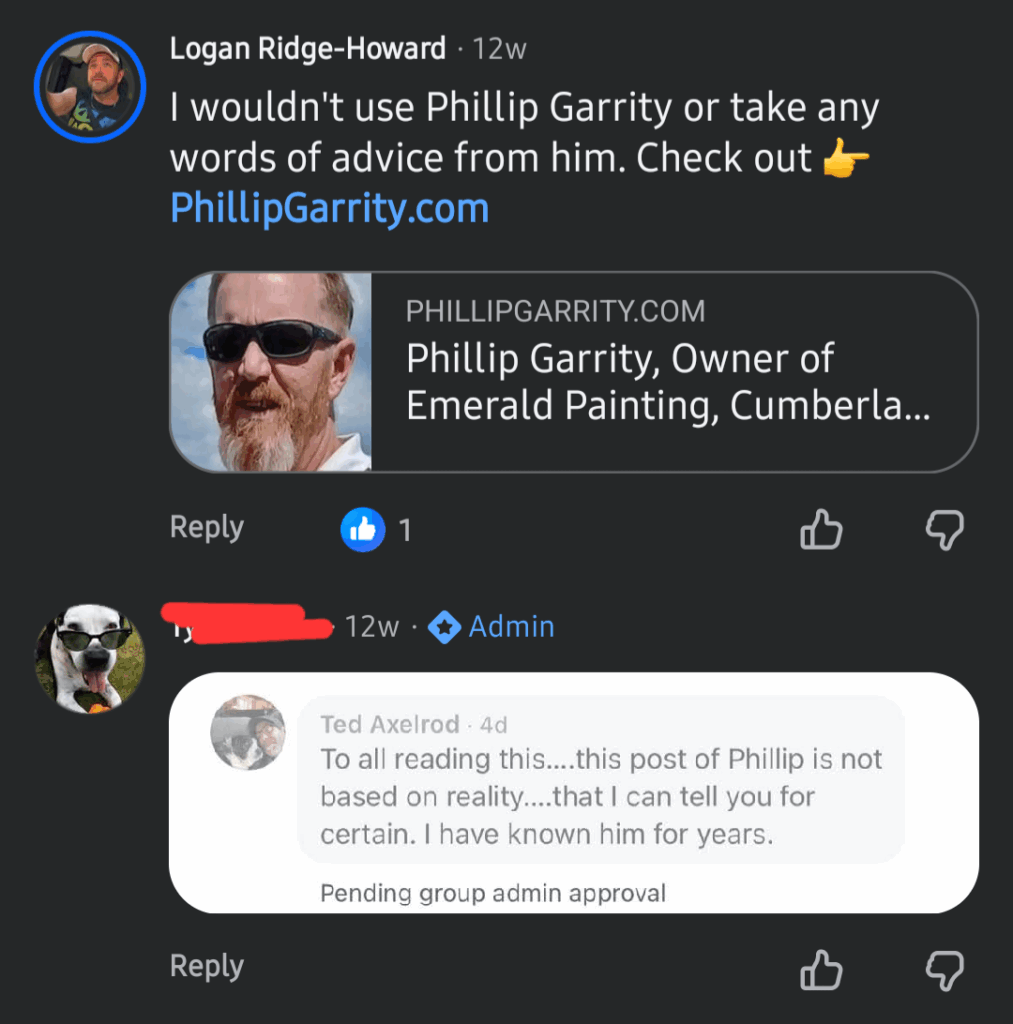Open the PhillipGarrity.com blue hyperlink
1013x1024 pixels.
pos(329,208)
